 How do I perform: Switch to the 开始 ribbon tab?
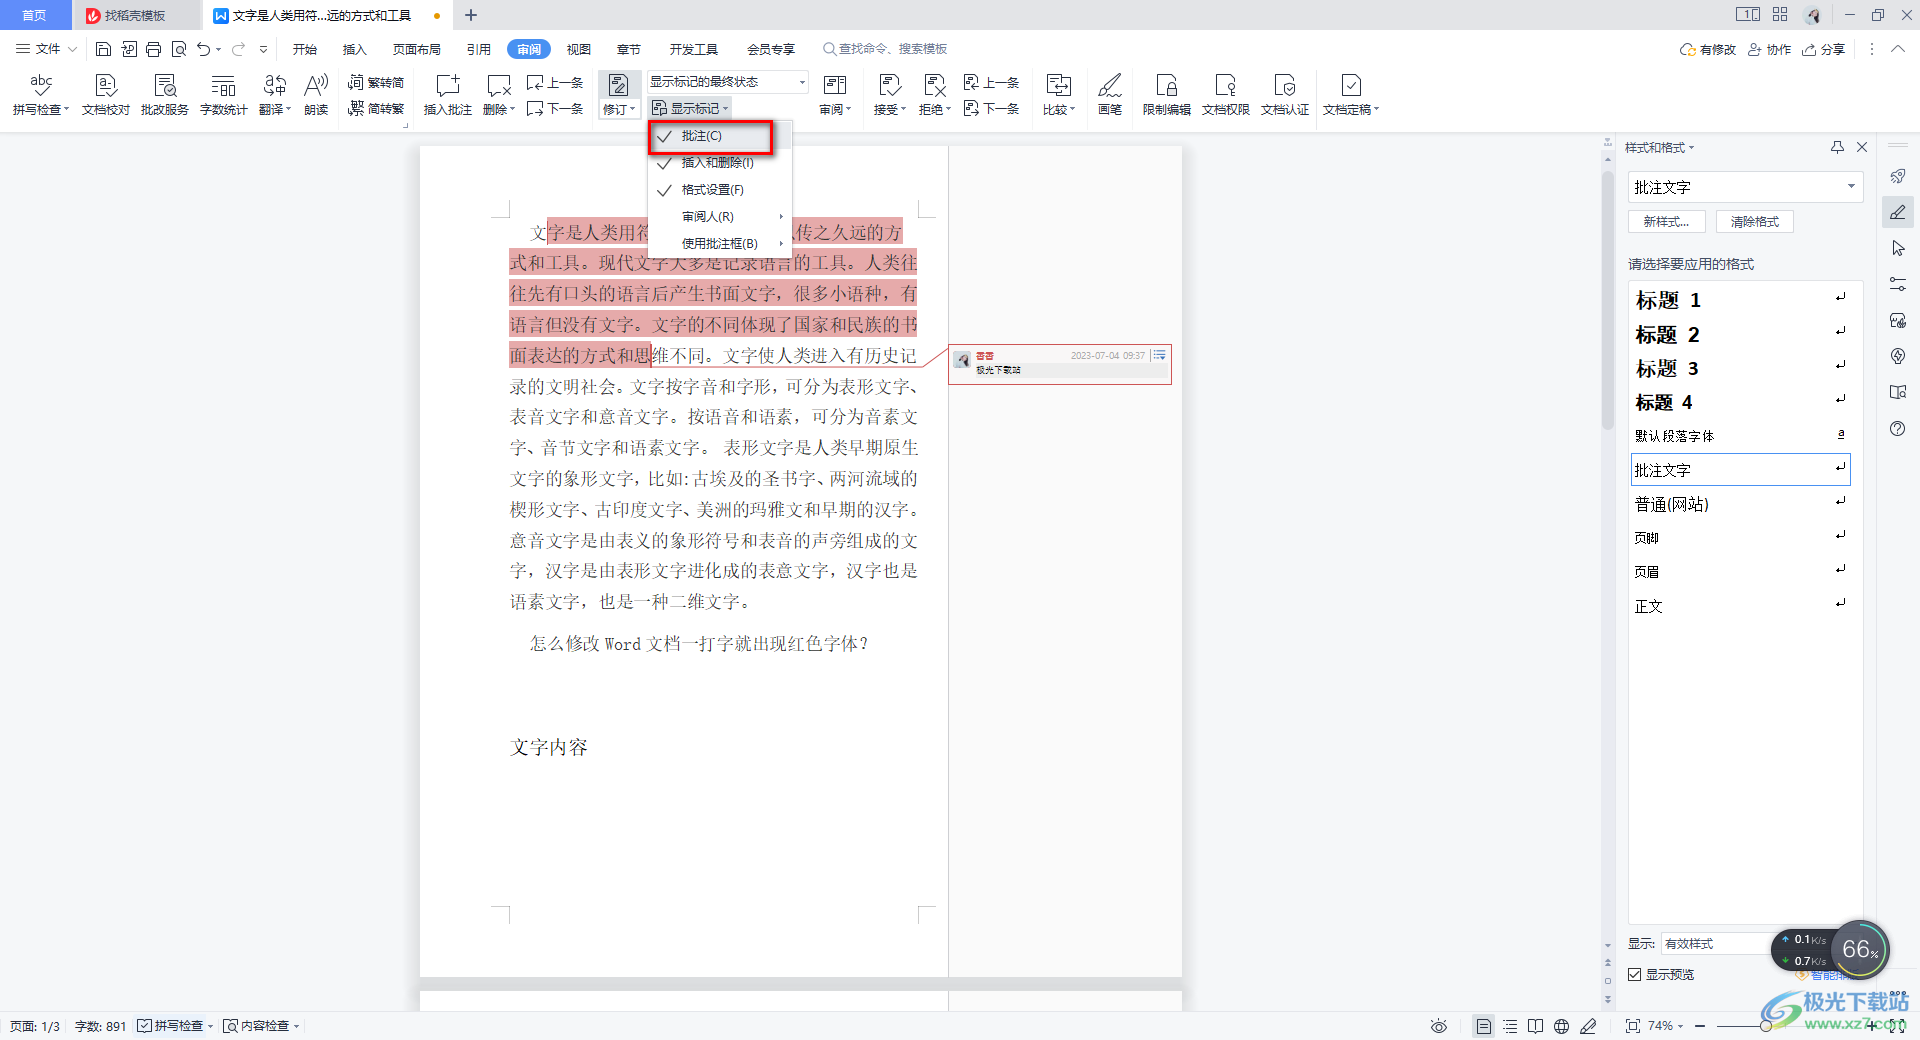tap(305, 49)
